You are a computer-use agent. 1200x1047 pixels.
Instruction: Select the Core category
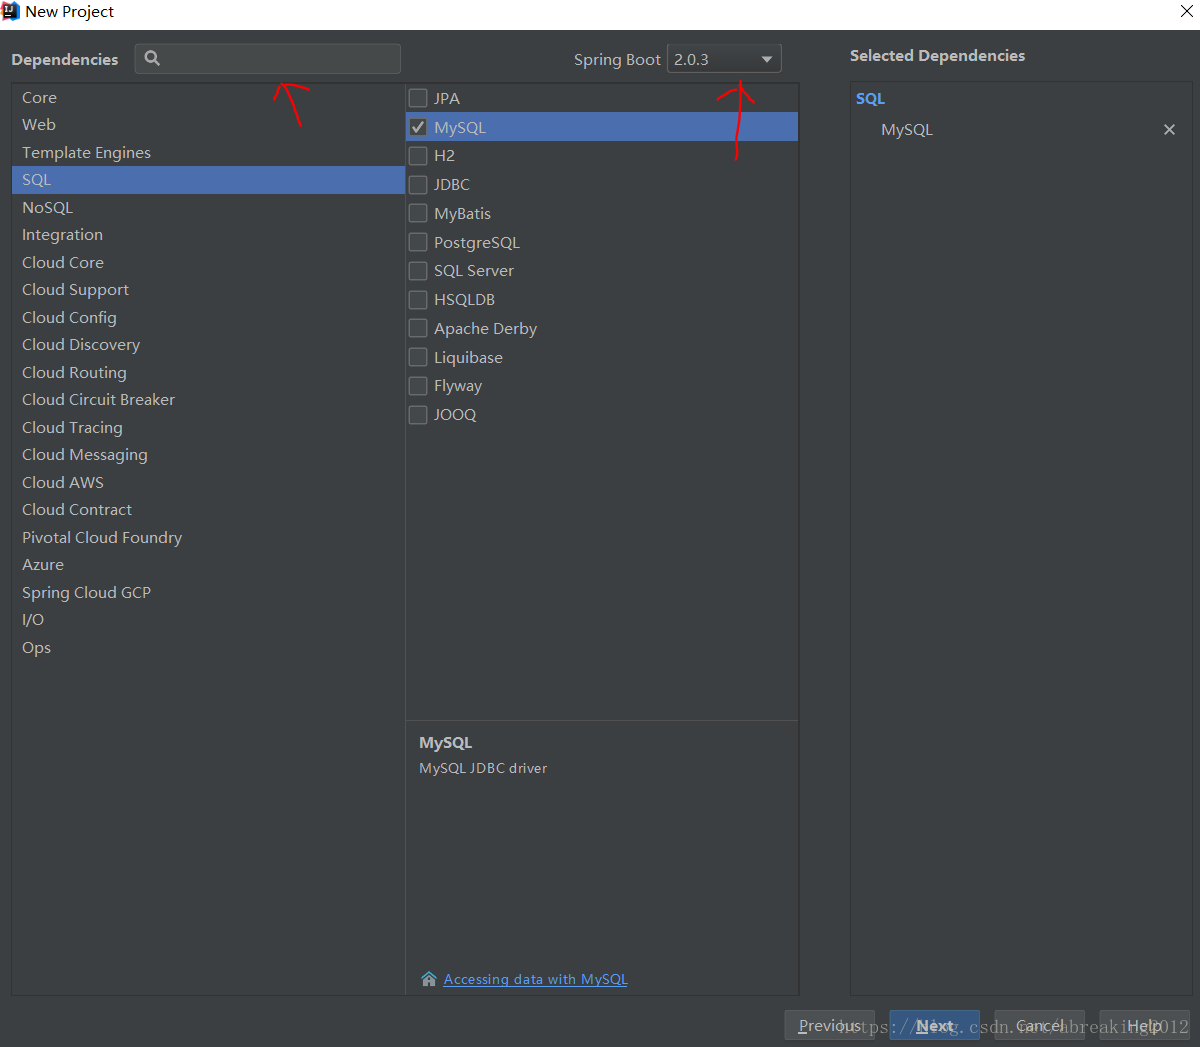click(208, 97)
